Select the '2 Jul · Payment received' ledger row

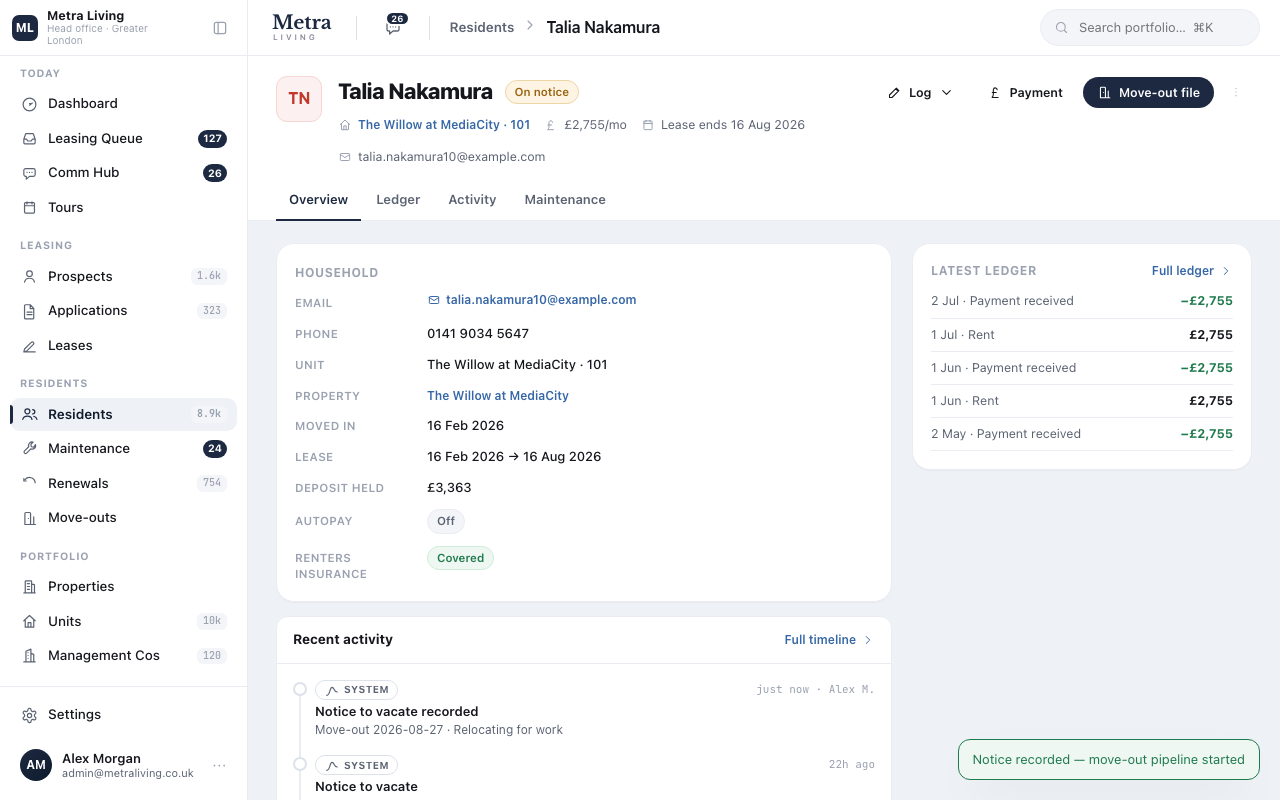[1082, 301]
